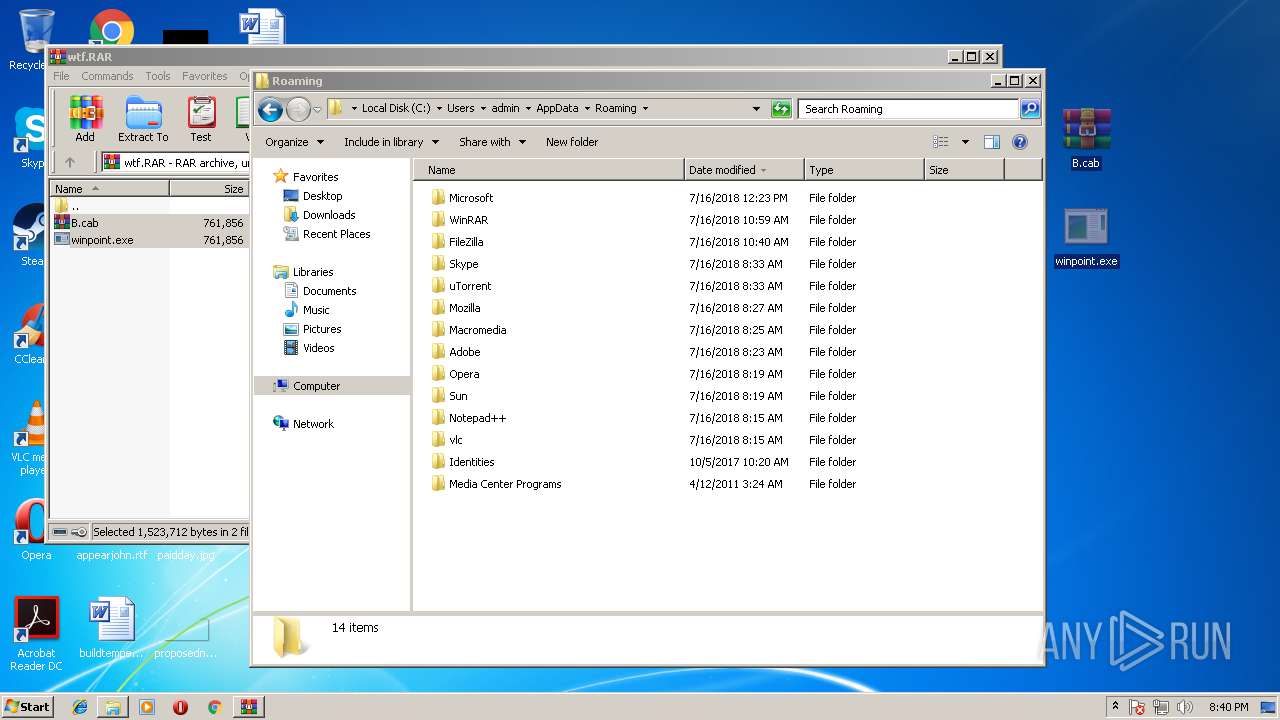Image resolution: width=1280 pixels, height=720 pixels.
Task: Select the Mozilla folder
Action: pyautogui.click(x=464, y=308)
